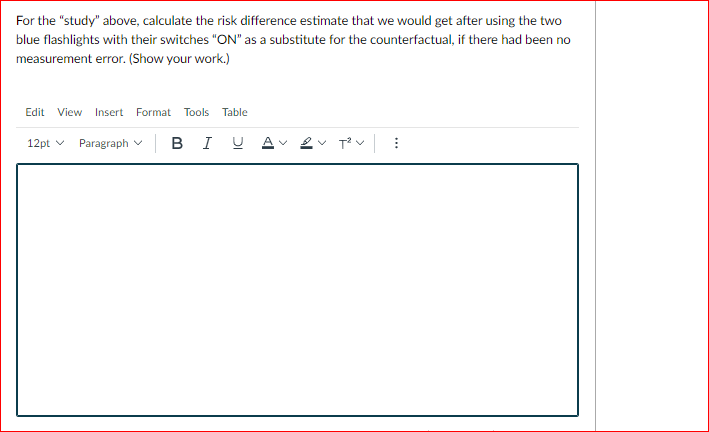This screenshot has width=709, height=432.
Task: Apply background highlight color icon
Action: coord(307,143)
